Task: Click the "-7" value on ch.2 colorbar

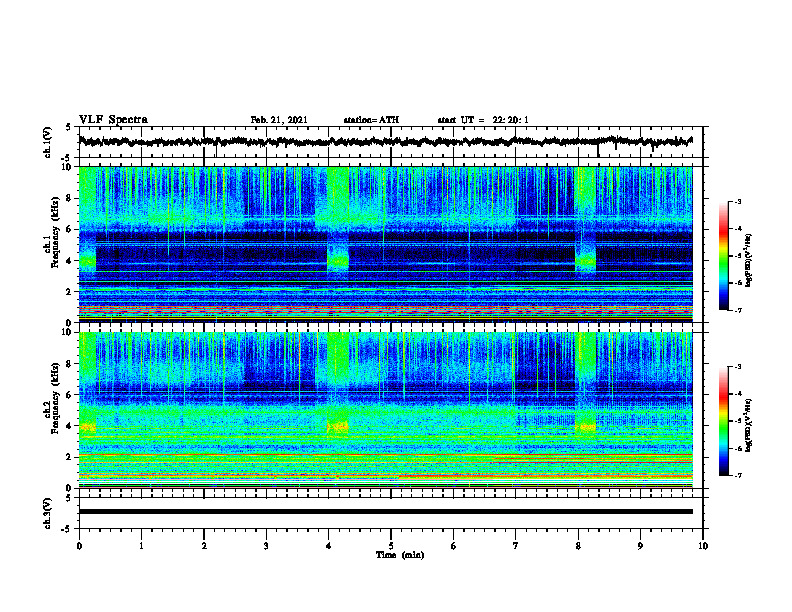Action: coord(737,475)
